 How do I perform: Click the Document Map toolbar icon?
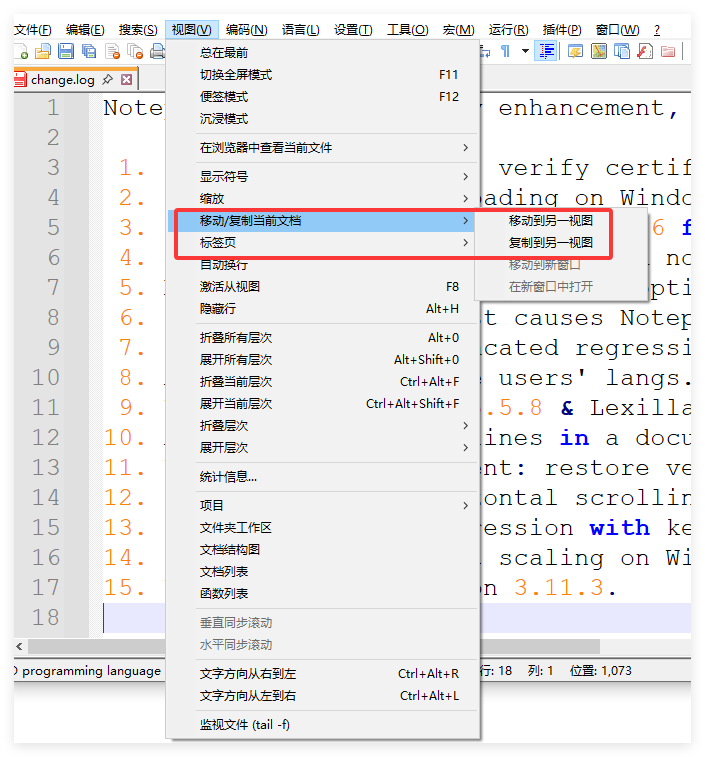pos(599,51)
